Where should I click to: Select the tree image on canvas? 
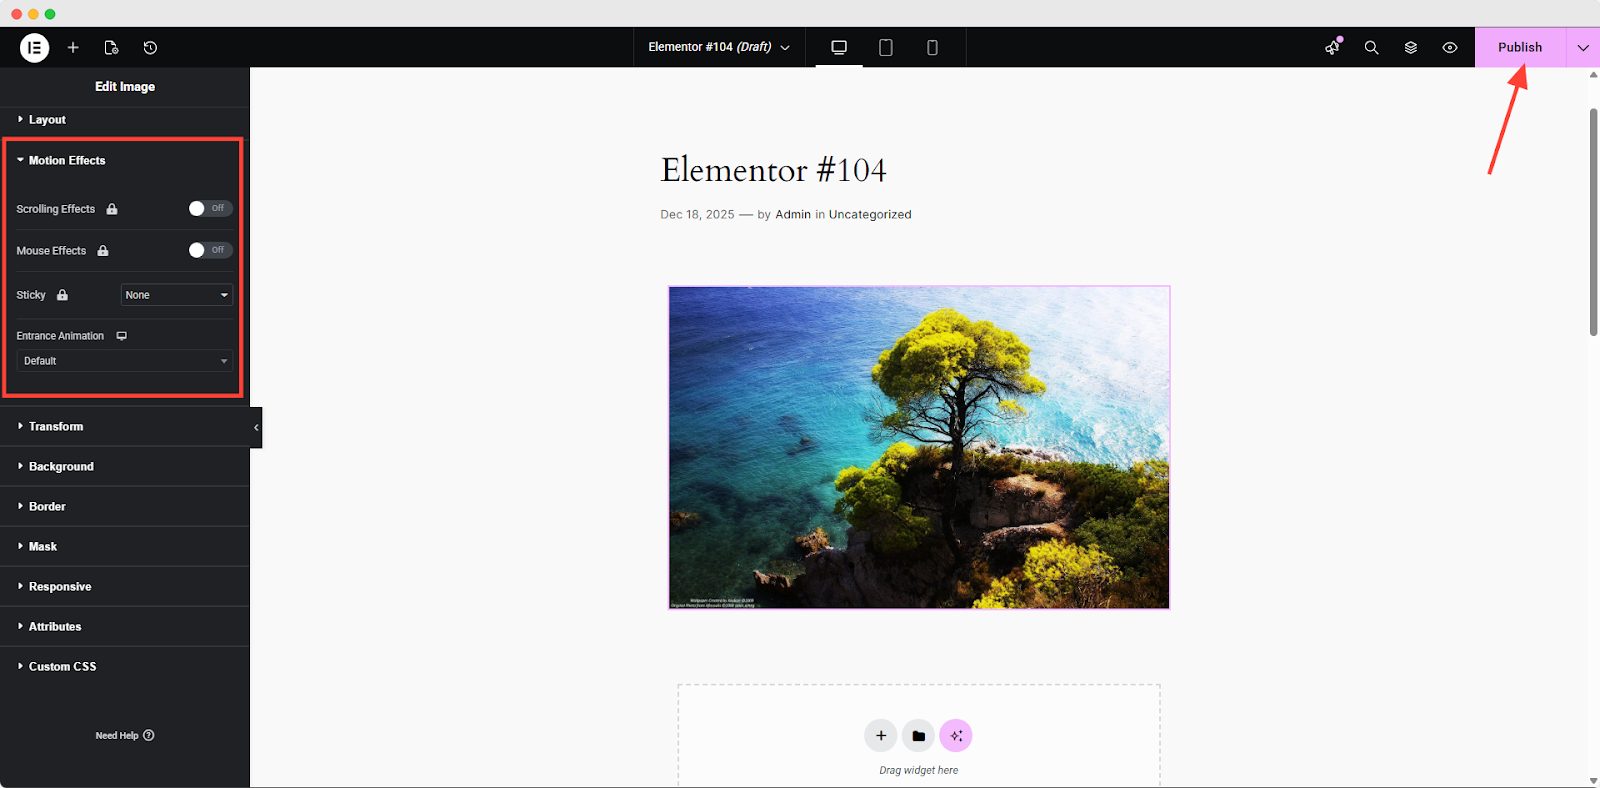point(918,447)
